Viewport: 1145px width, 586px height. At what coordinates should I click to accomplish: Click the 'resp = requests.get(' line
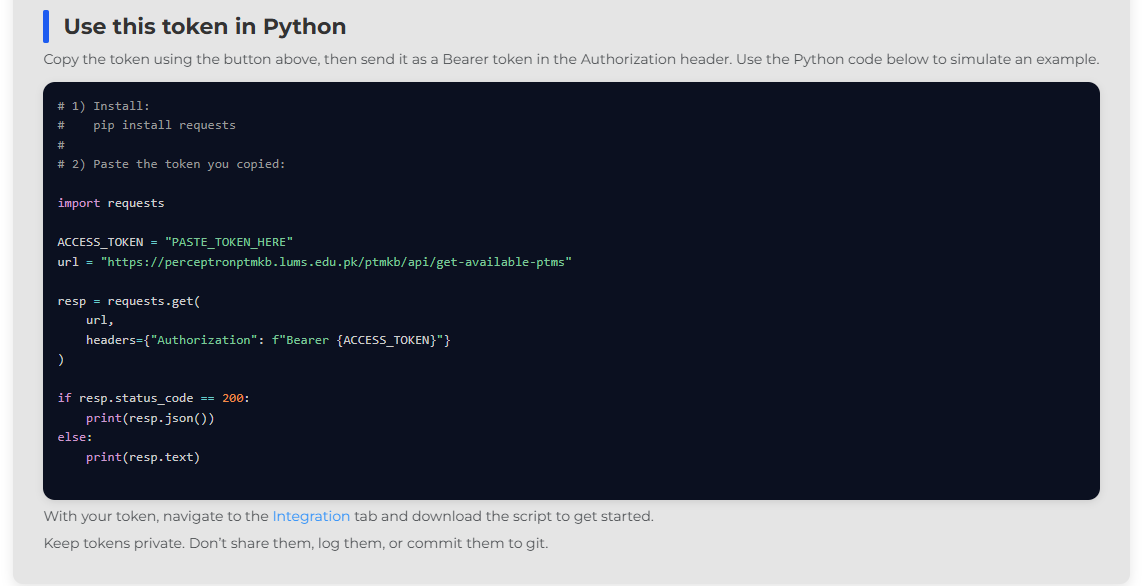pos(129,301)
